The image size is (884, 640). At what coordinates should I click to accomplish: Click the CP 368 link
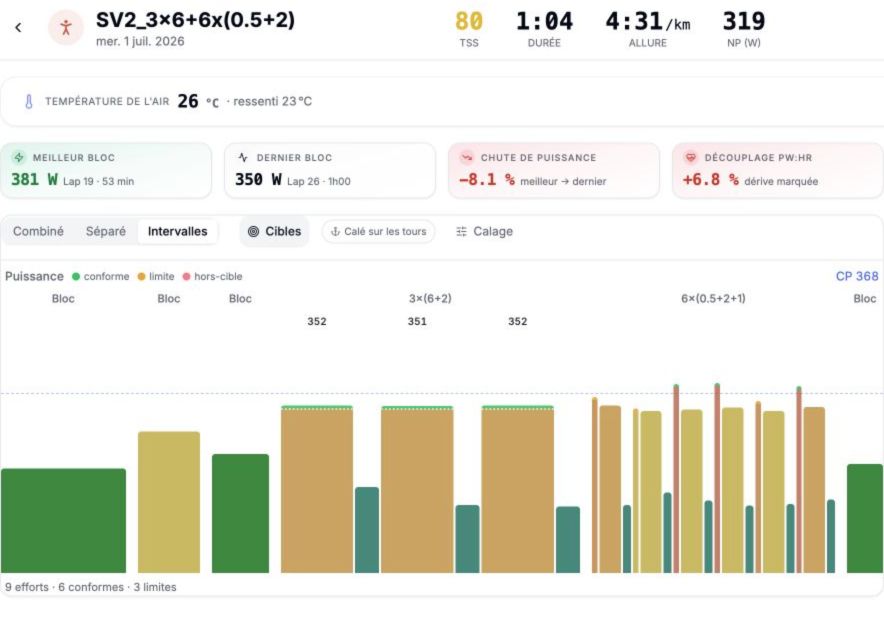click(x=857, y=276)
